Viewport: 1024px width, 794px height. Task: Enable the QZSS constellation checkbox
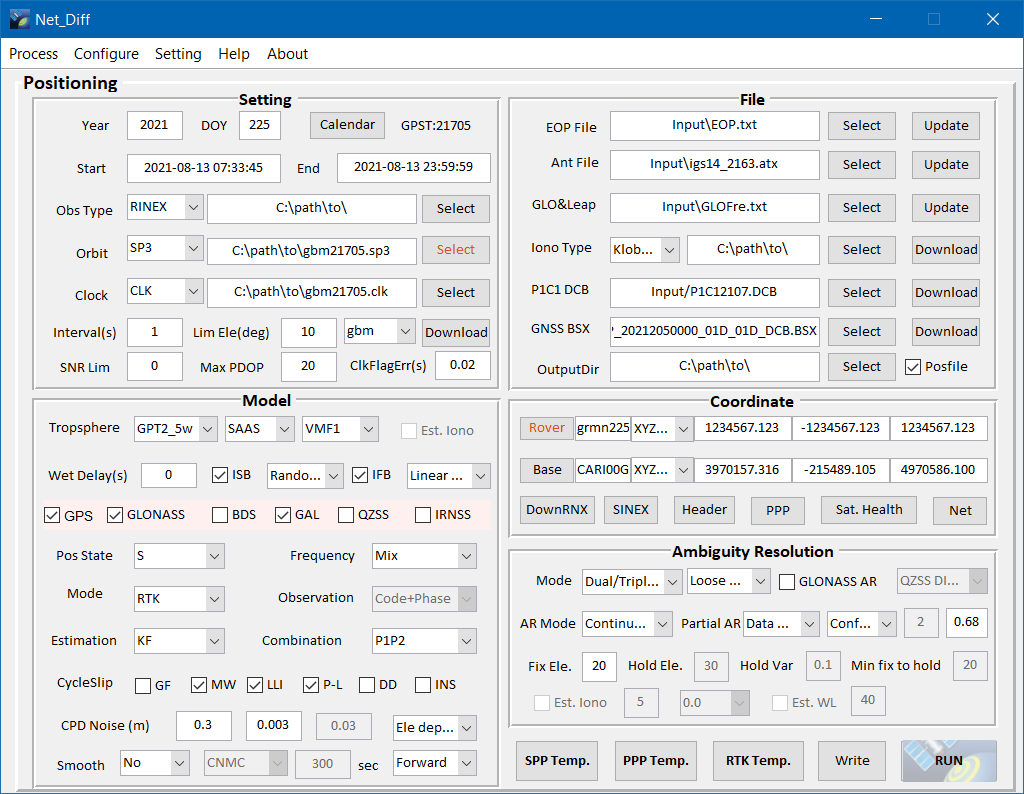point(346,515)
